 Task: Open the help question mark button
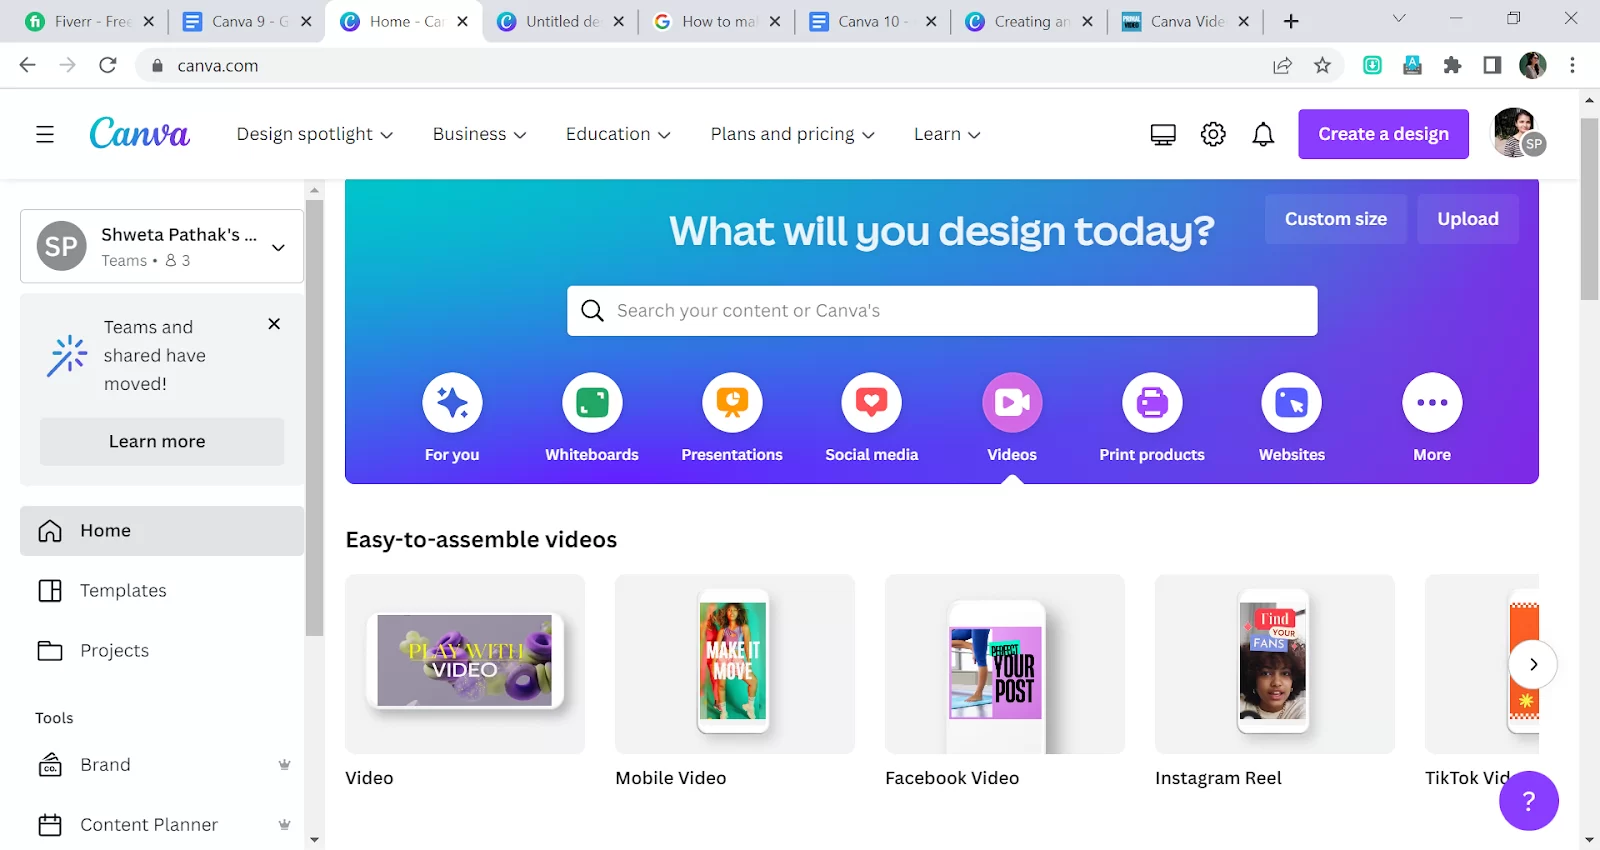(x=1528, y=800)
